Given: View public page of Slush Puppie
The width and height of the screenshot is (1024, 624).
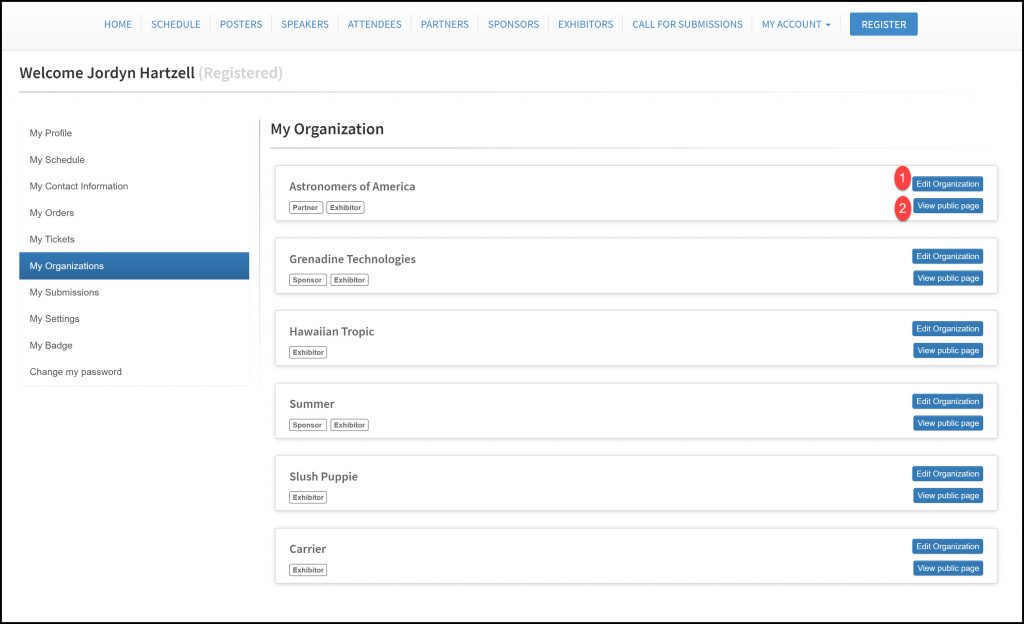Looking at the screenshot, I should point(948,495).
